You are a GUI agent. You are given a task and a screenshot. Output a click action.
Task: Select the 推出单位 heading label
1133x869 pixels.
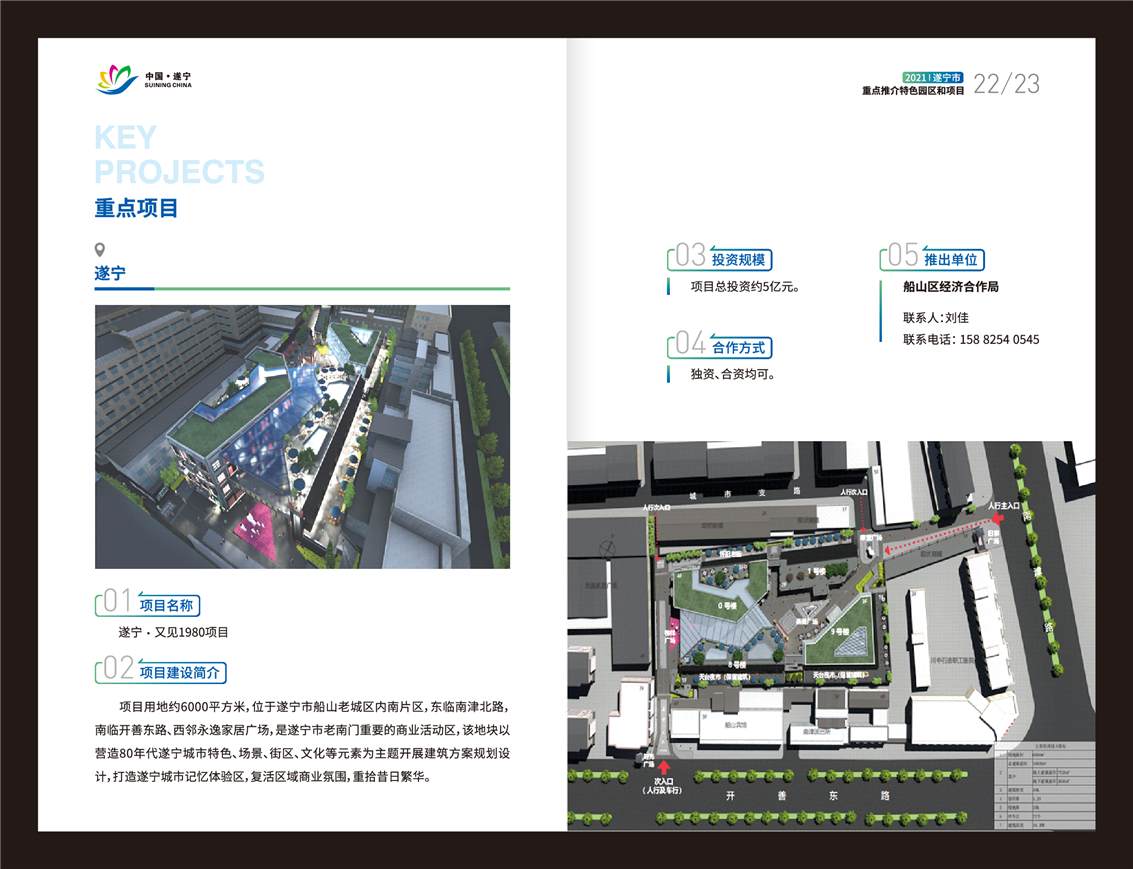[950, 260]
